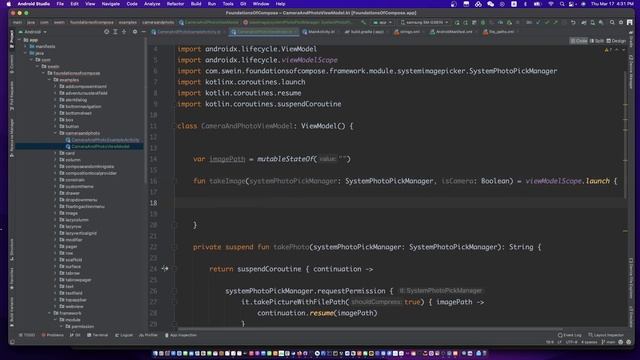Click the 'examples' breadcrumb in navigation bar

[x=127, y=22]
